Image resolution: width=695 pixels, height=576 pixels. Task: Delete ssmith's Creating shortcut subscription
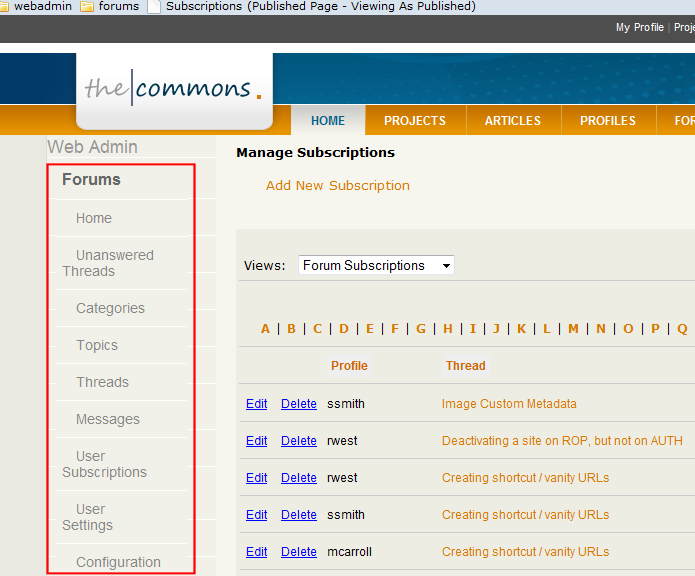pos(299,515)
